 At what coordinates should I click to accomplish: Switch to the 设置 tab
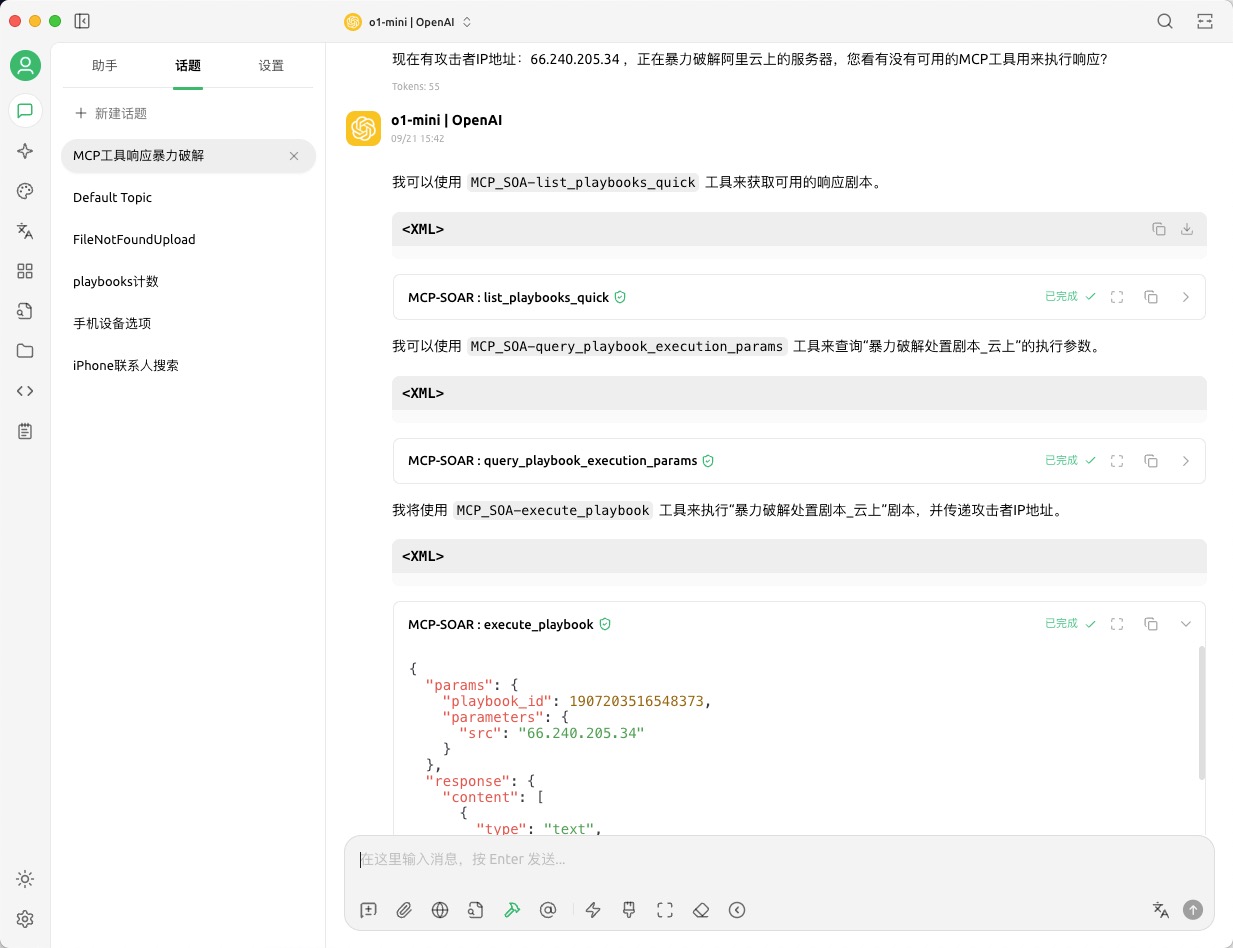click(x=271, y=66)
